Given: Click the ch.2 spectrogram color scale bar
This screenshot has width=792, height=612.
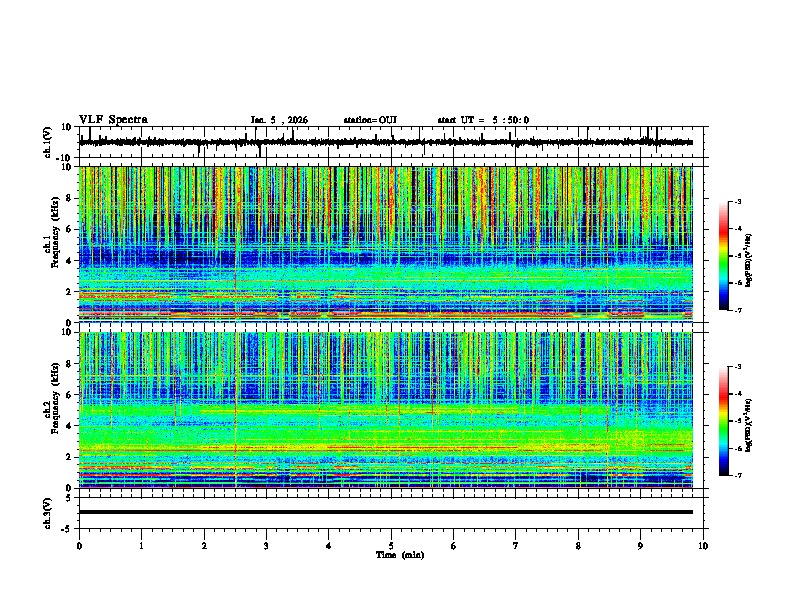Looking at the screenshot, I should pos(723,421).
